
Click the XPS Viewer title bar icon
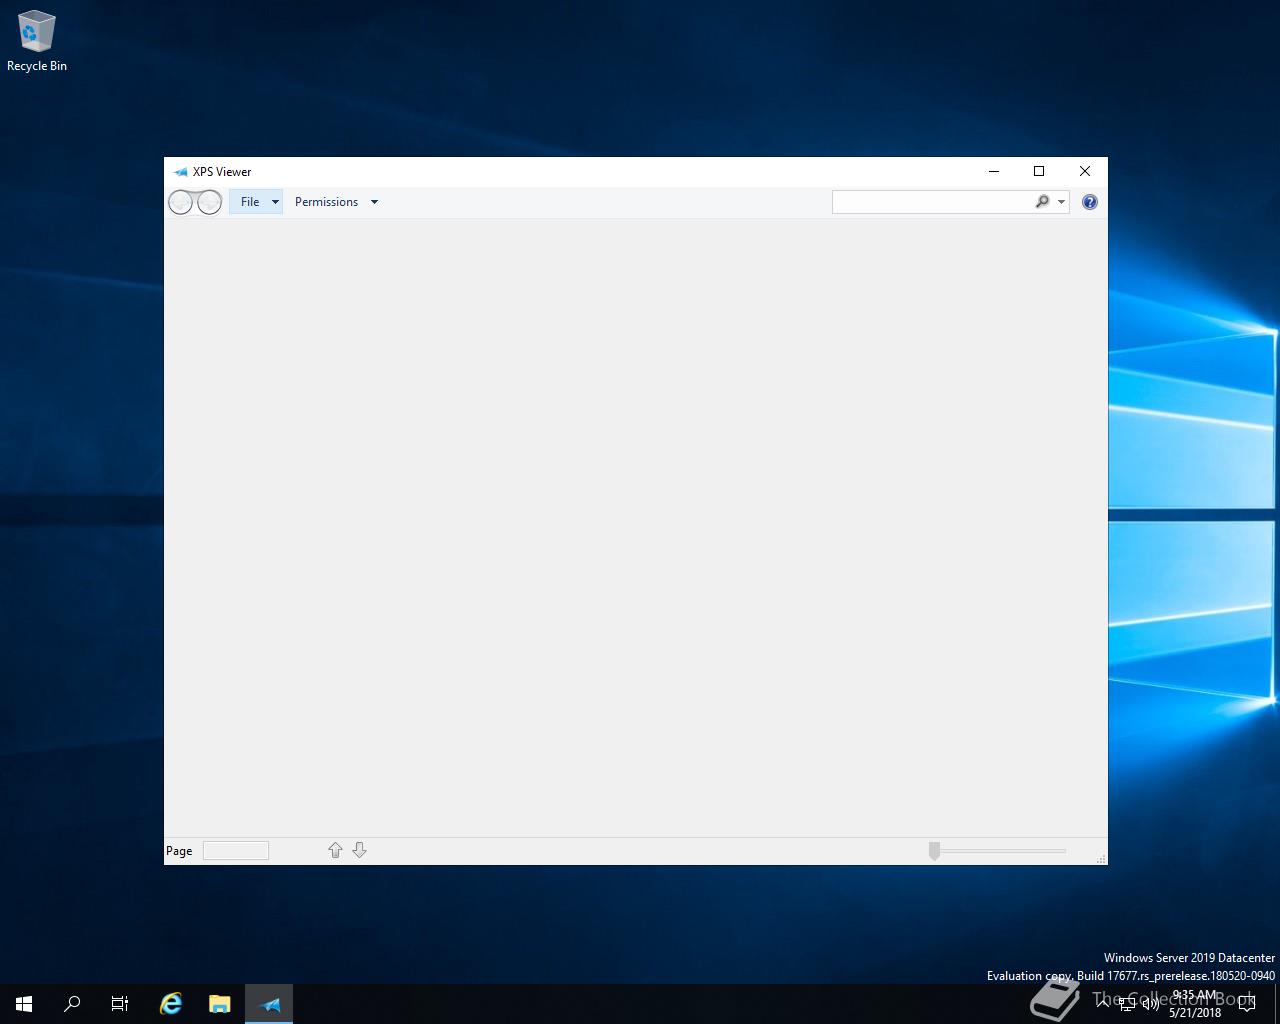180,172
